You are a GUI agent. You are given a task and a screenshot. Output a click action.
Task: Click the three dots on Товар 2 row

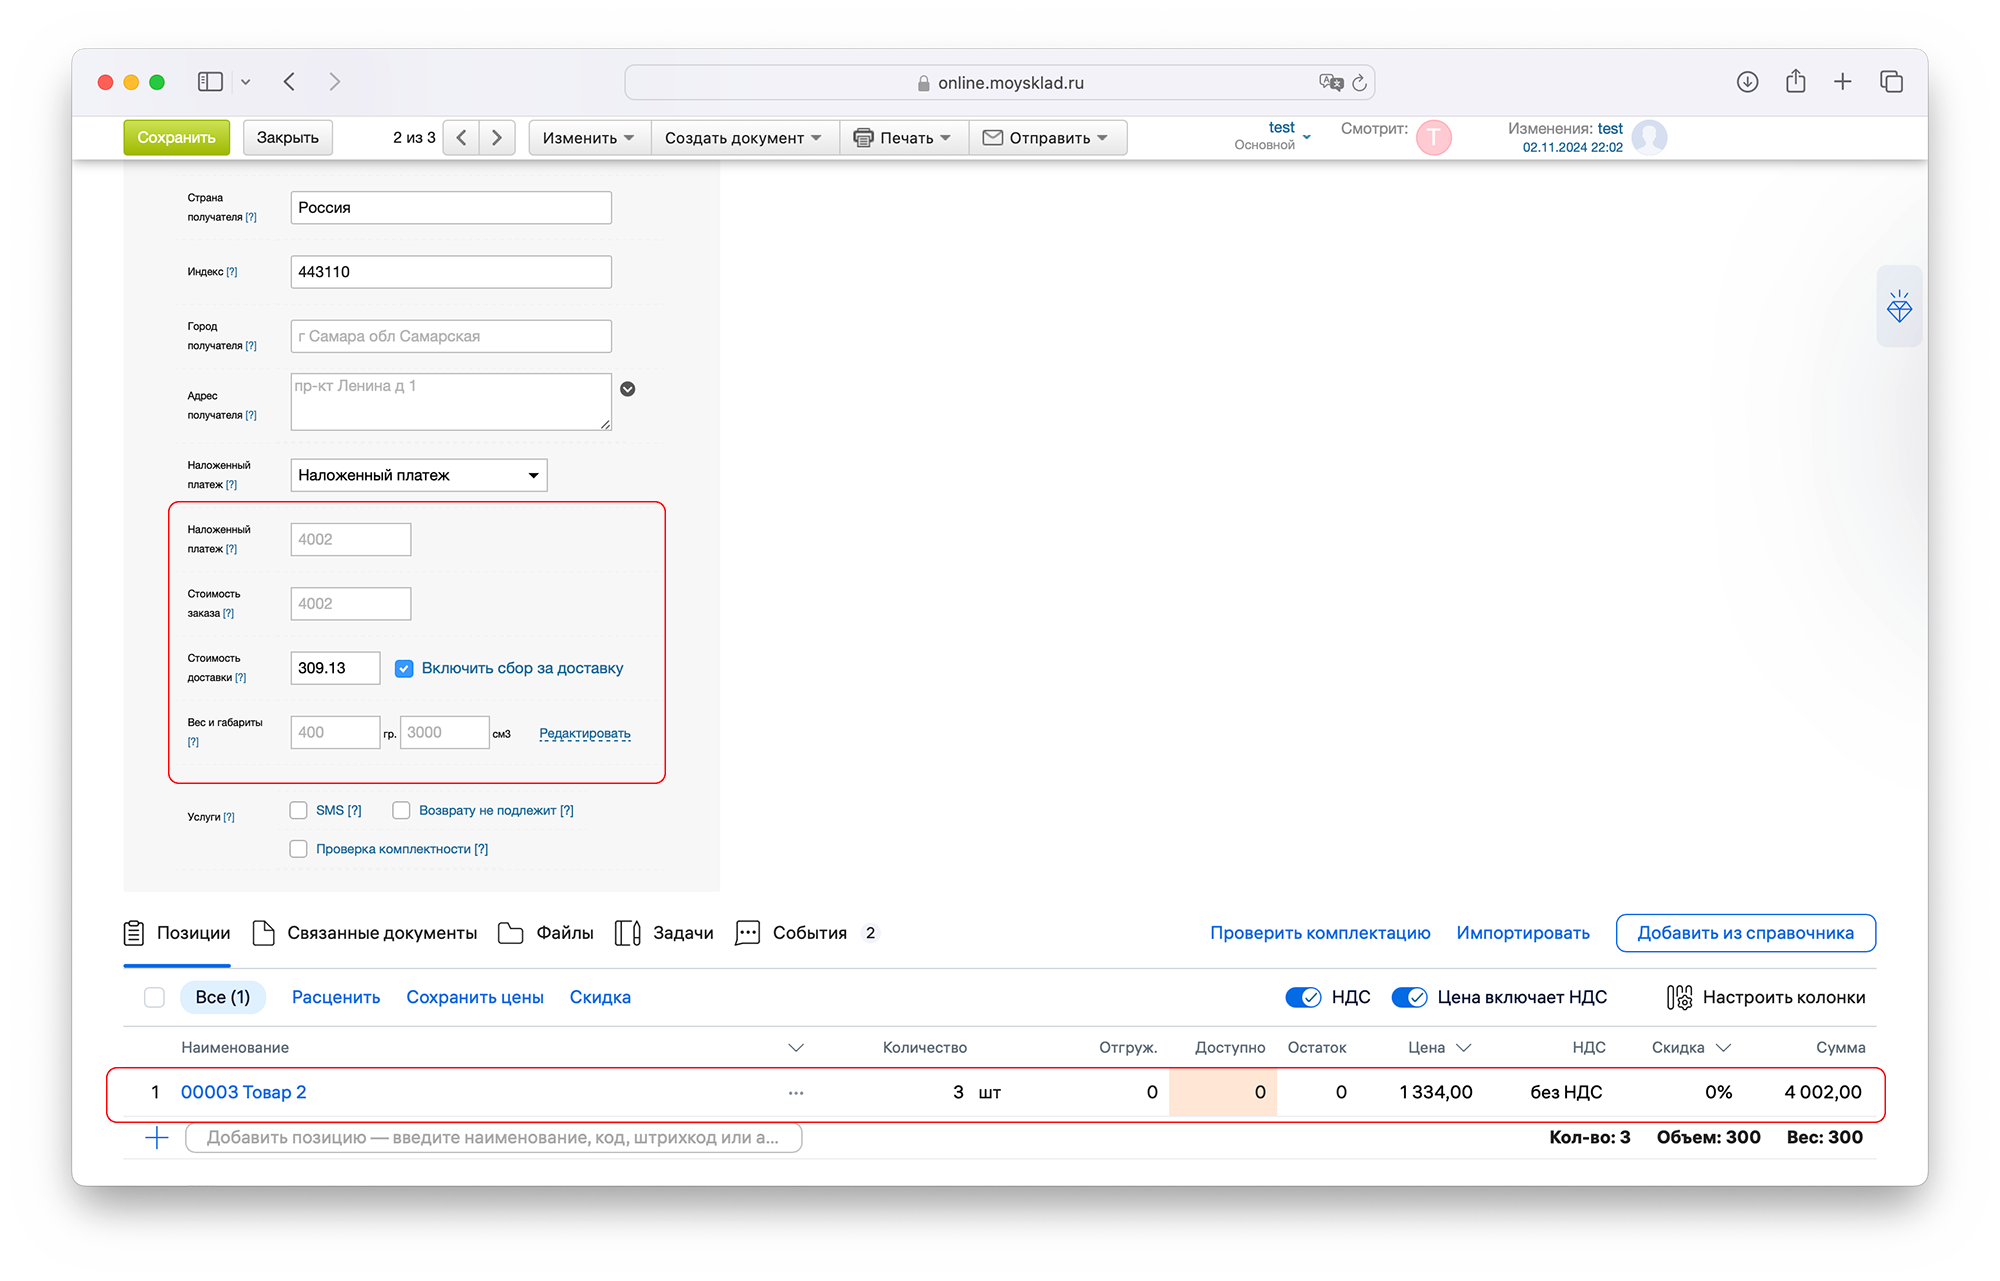click(x=795, y=1093)
